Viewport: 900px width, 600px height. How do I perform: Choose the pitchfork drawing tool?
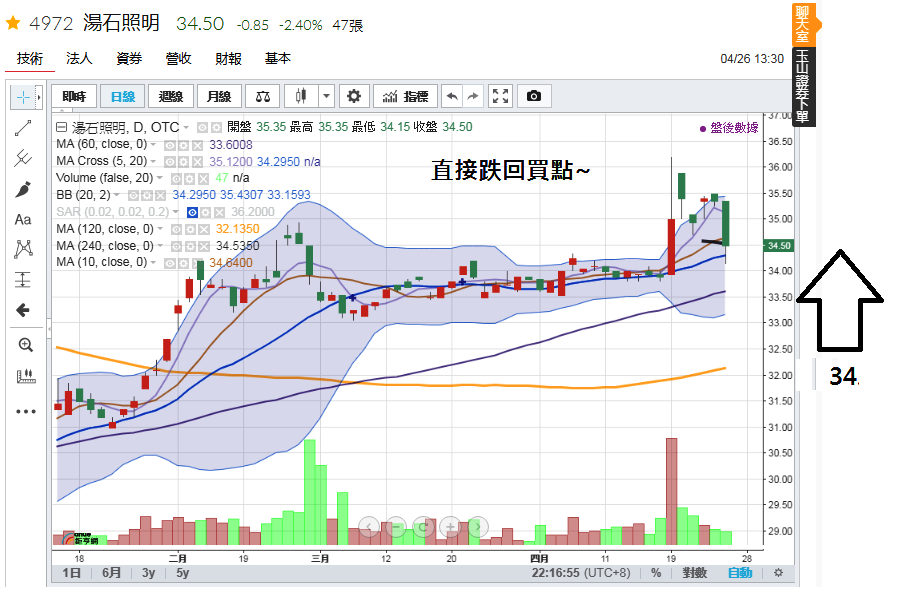[x=23, y=158]
